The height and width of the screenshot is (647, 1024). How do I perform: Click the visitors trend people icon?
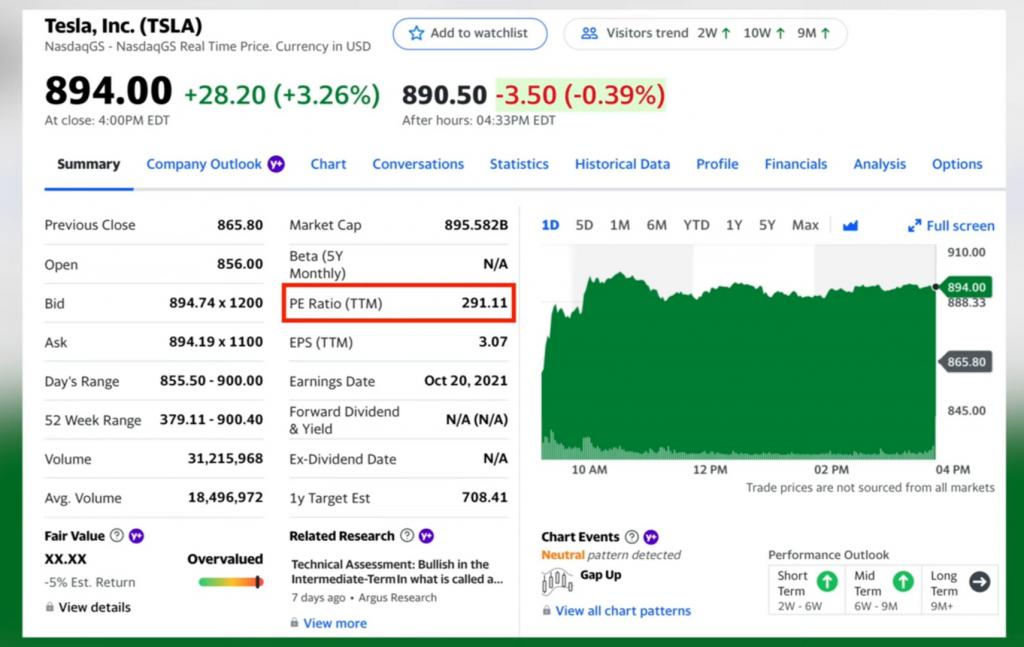coord(589,33)
